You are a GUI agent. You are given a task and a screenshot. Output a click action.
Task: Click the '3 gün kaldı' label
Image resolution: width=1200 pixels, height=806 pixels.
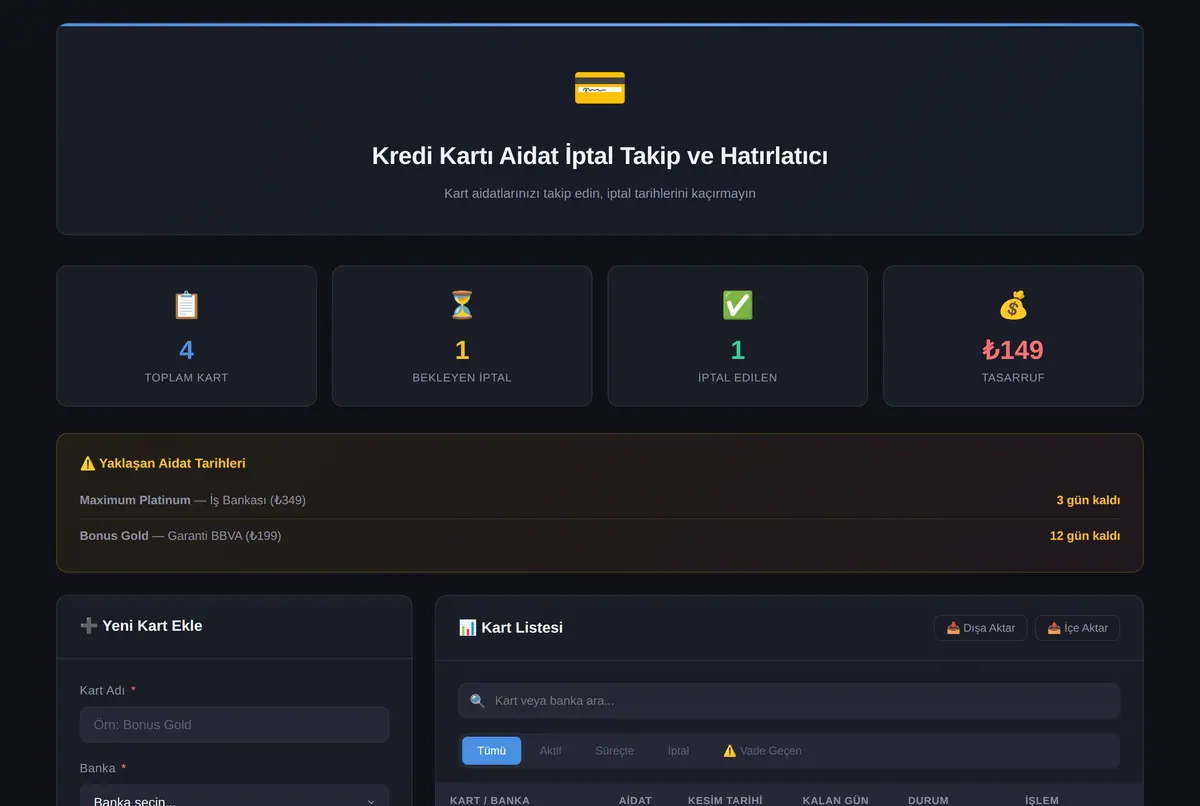coord(1088,500)
